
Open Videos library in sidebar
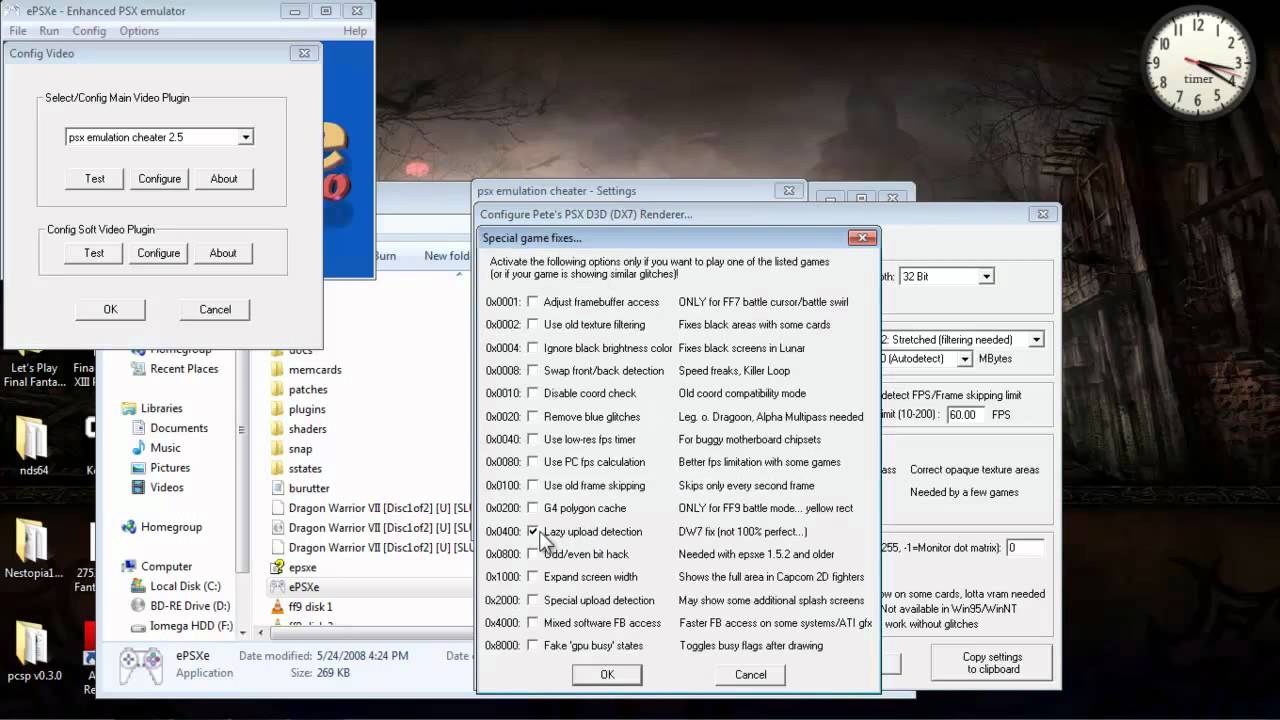[x=167, y=488]
